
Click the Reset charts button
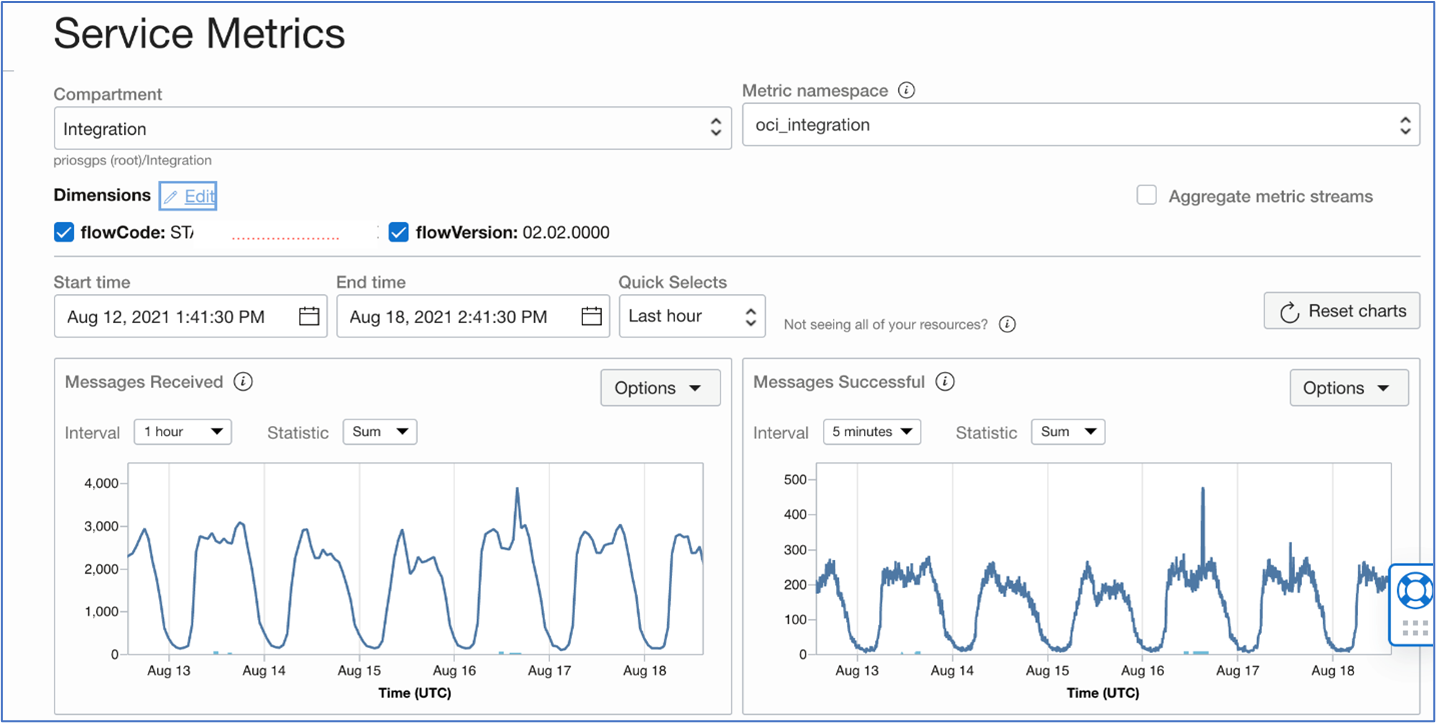click(x=1341, y=310)
